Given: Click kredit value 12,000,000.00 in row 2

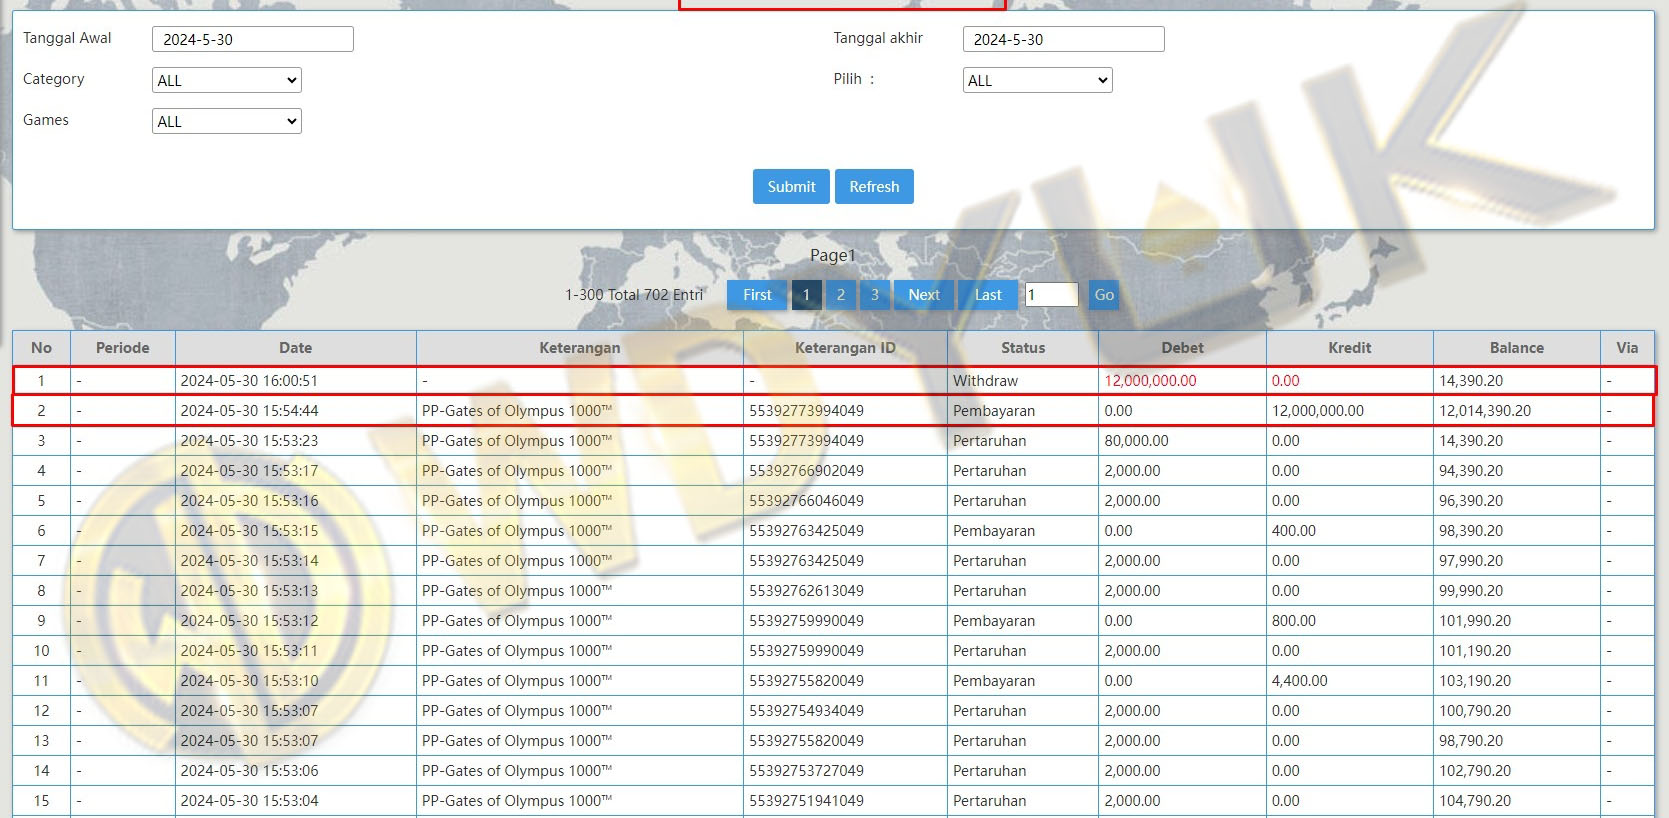Looking at the screenshot, I should tap(1318, 411).
